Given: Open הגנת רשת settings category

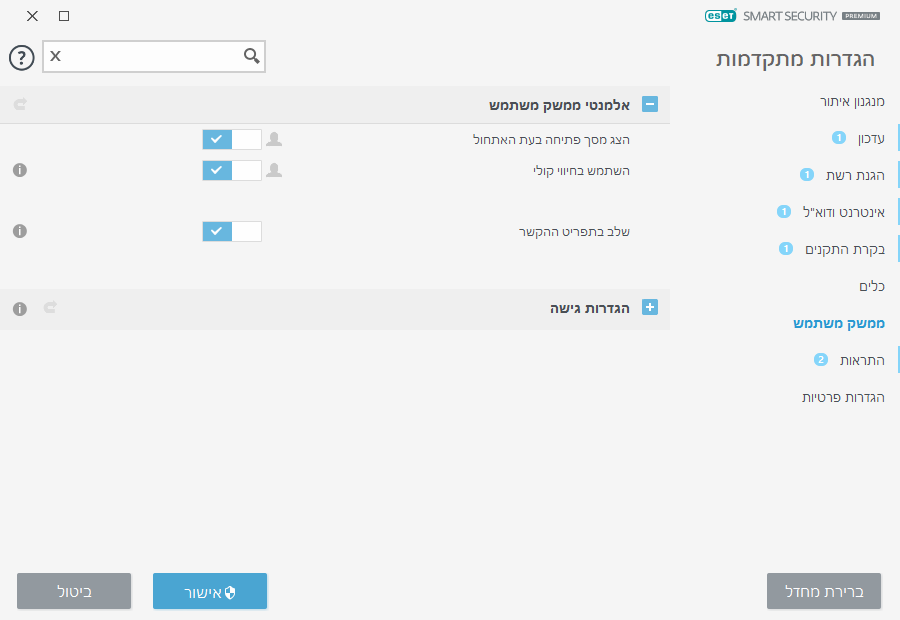Looking at the screenshot, I should [x=855, y=175].
